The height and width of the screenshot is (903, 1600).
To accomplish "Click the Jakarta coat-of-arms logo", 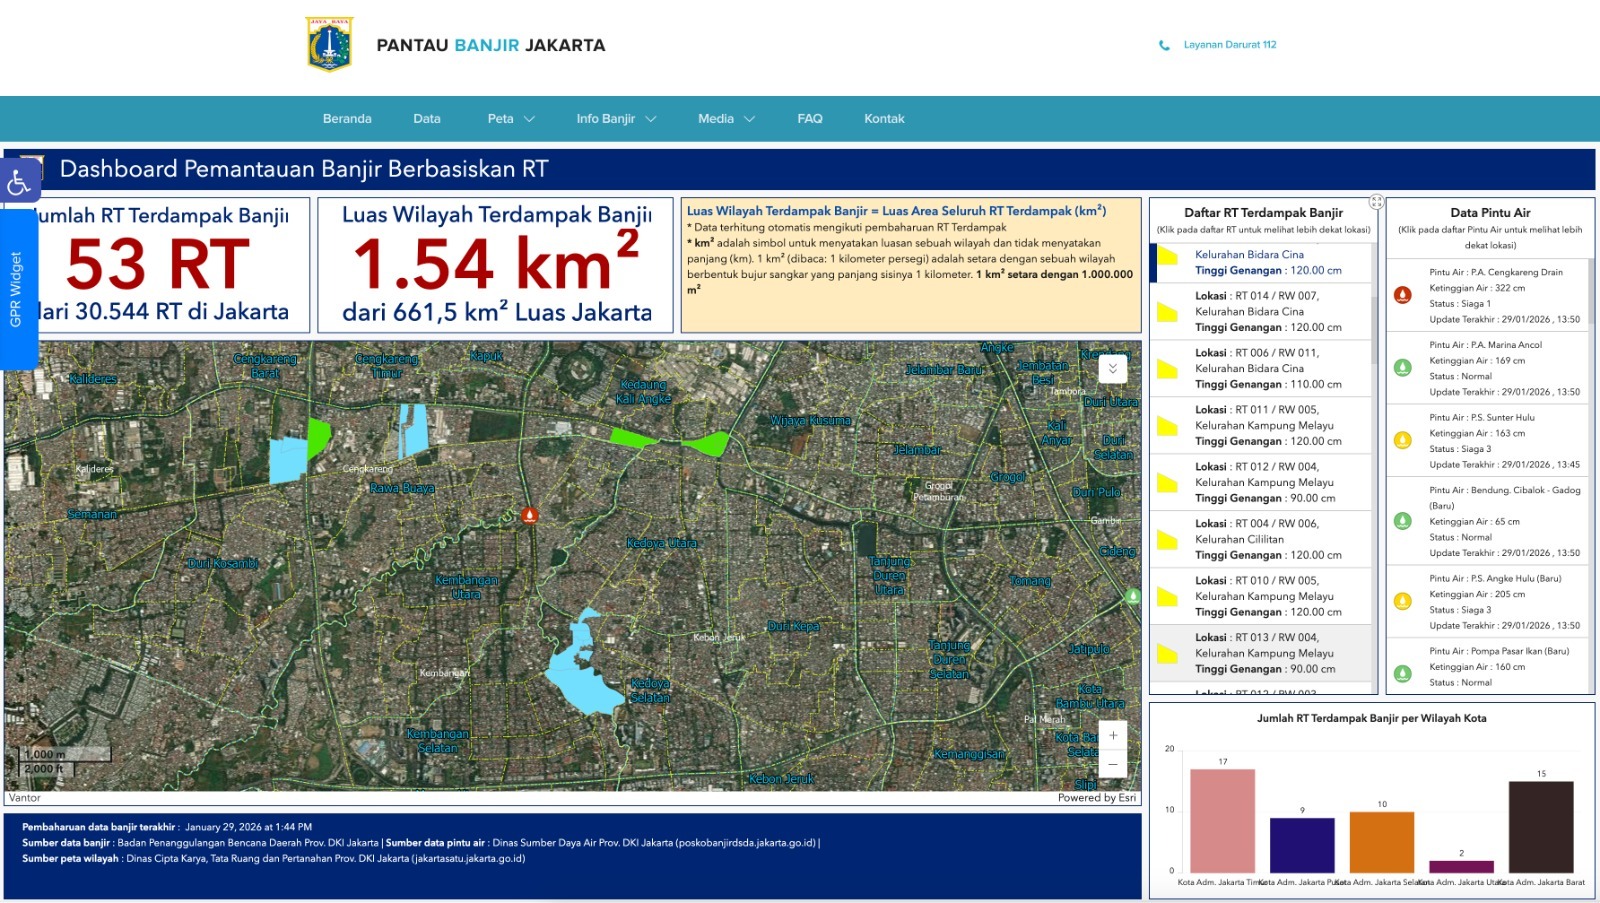I will click(x=328, y=43).
